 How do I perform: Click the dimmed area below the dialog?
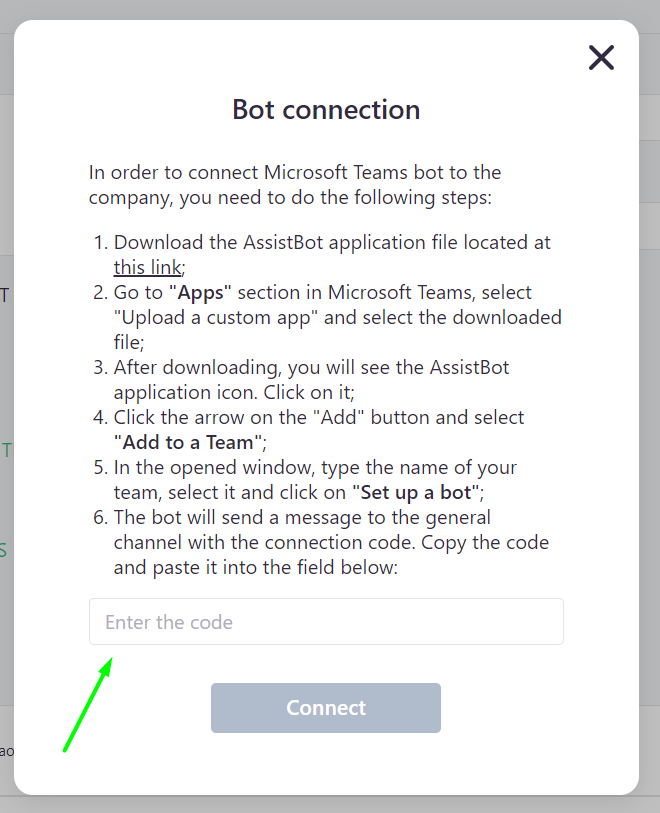coord(330,805)
